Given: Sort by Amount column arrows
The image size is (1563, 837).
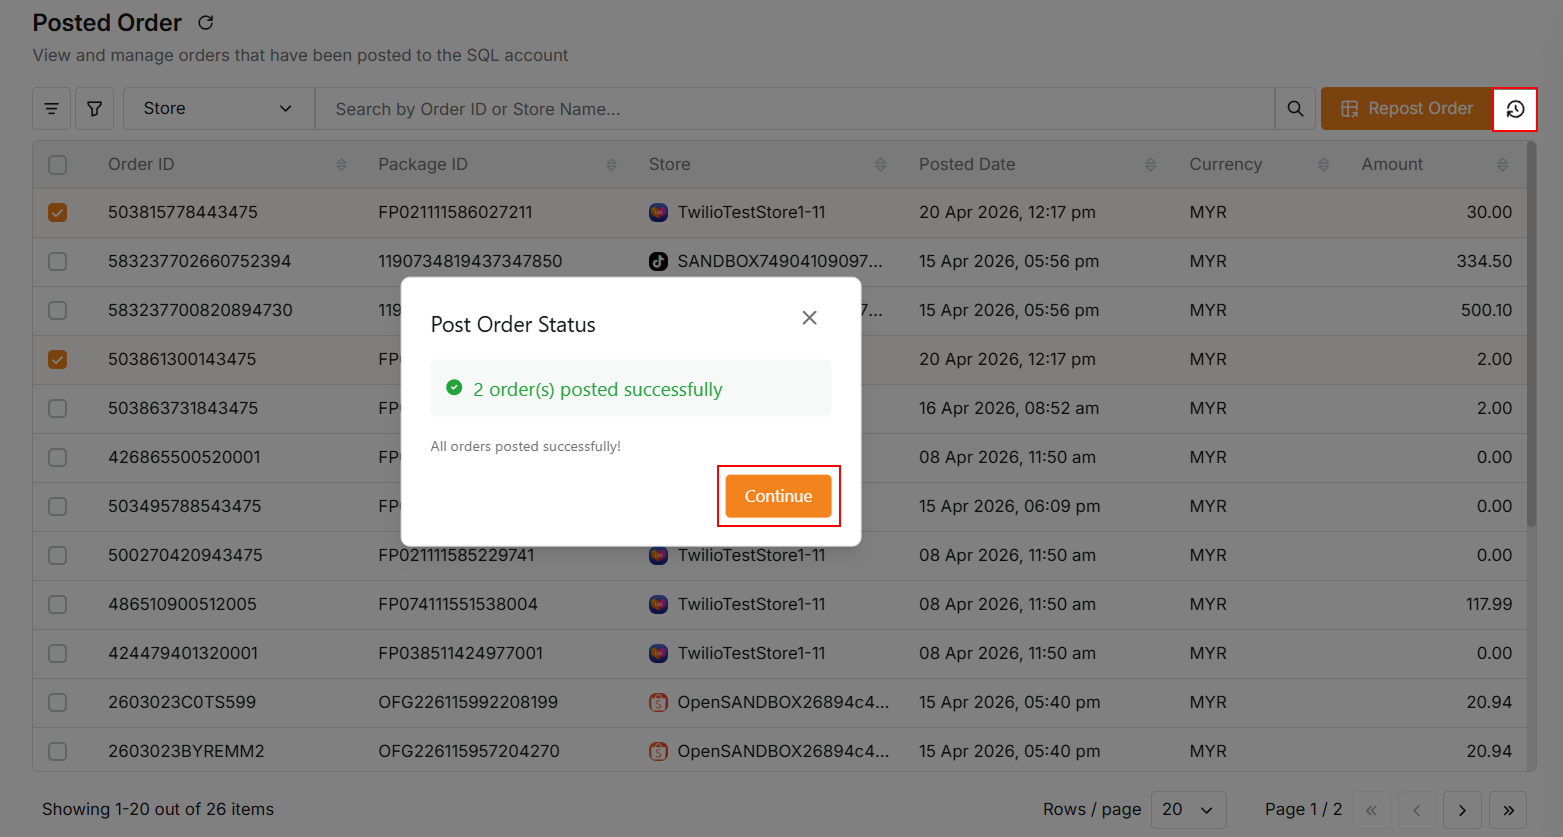Looking at the screenshot, I should point(1502,164).
